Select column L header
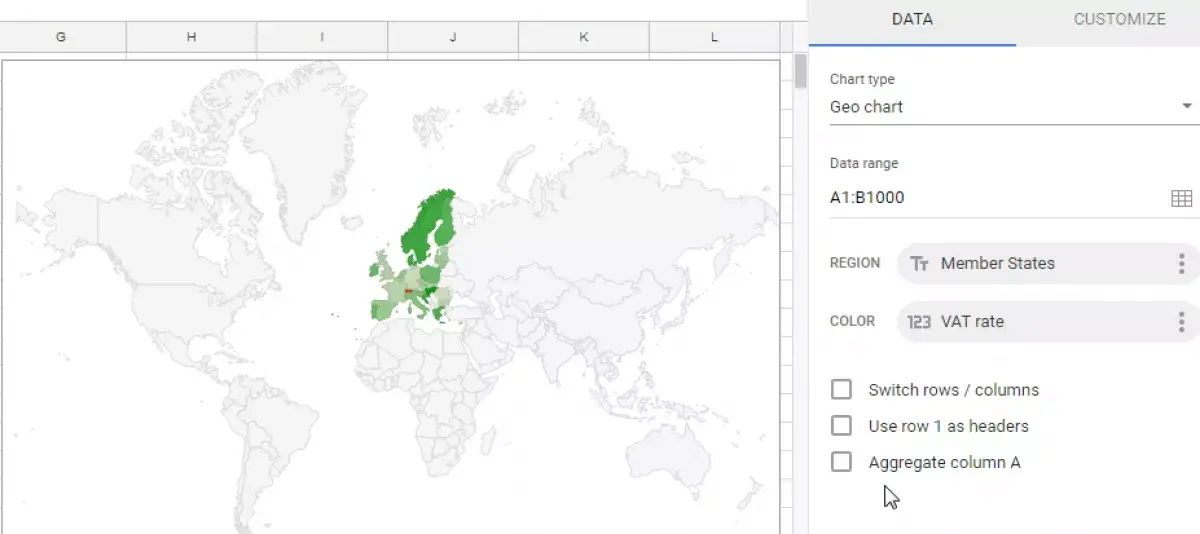Screen dimensions: 1200x534 pyautogui.click(x=714, y=37)
